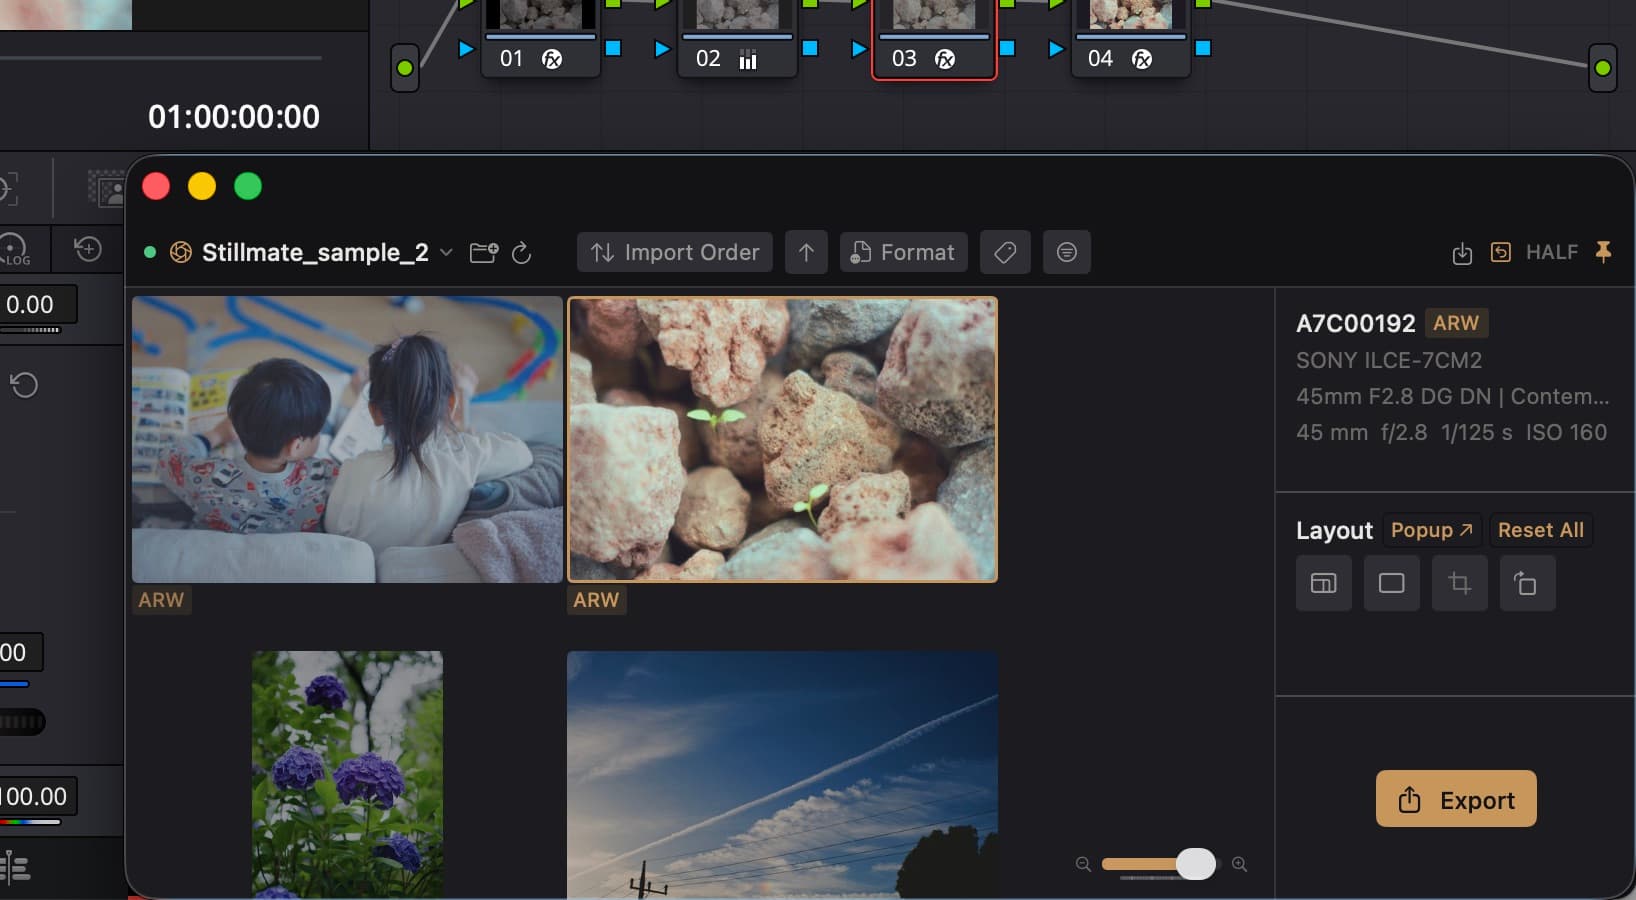Click the Reset All button
The width and height of the screenshot is (1636, 900).
point(1540,530)
